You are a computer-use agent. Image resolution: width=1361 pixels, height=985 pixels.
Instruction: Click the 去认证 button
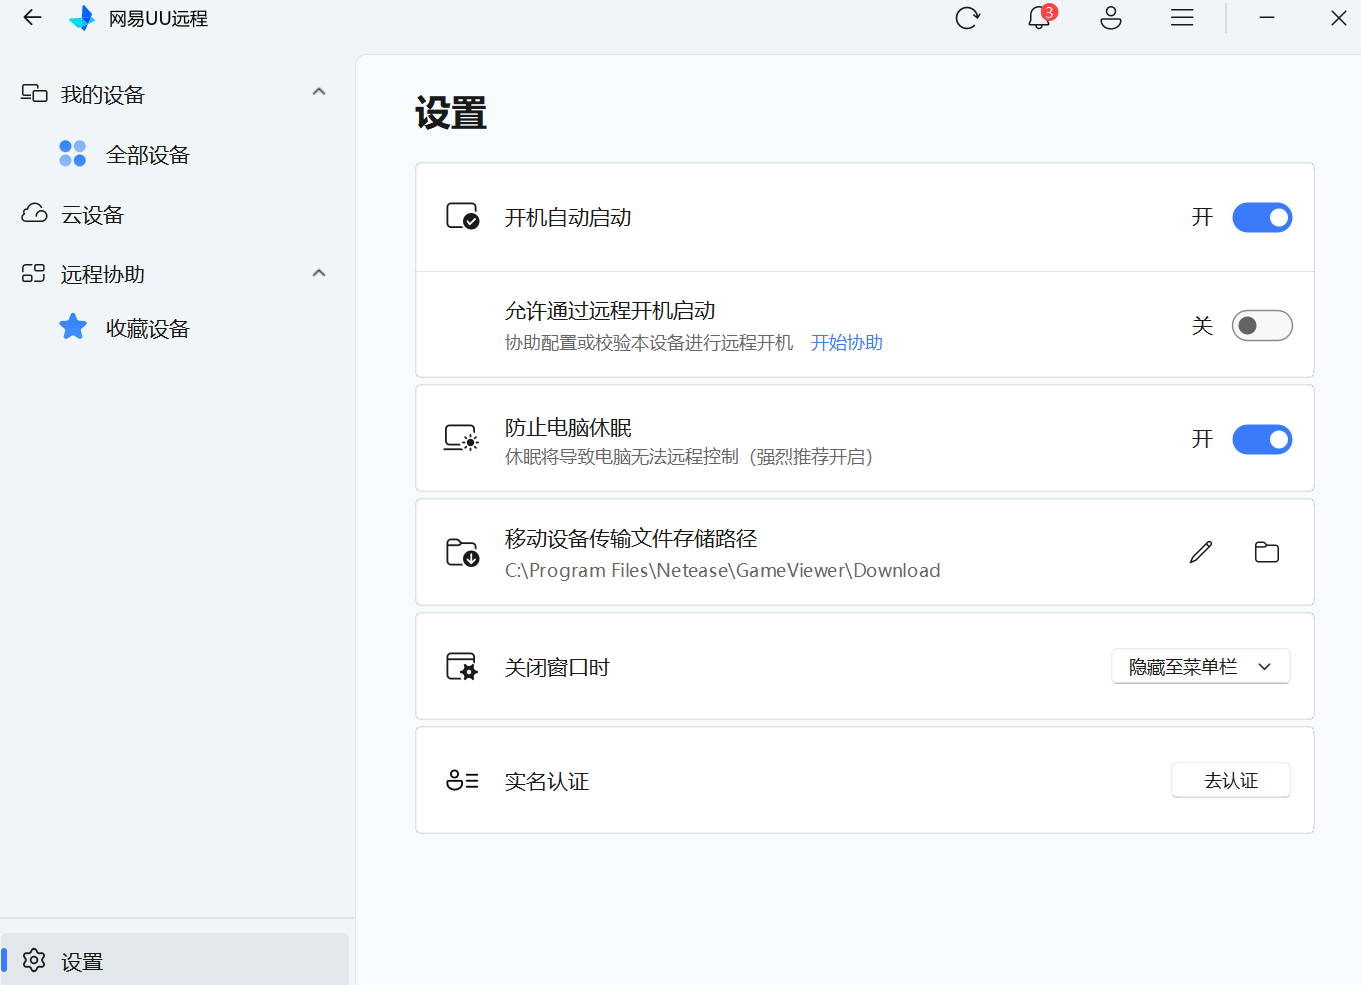pyautogui.click(x=1230, y=781)
